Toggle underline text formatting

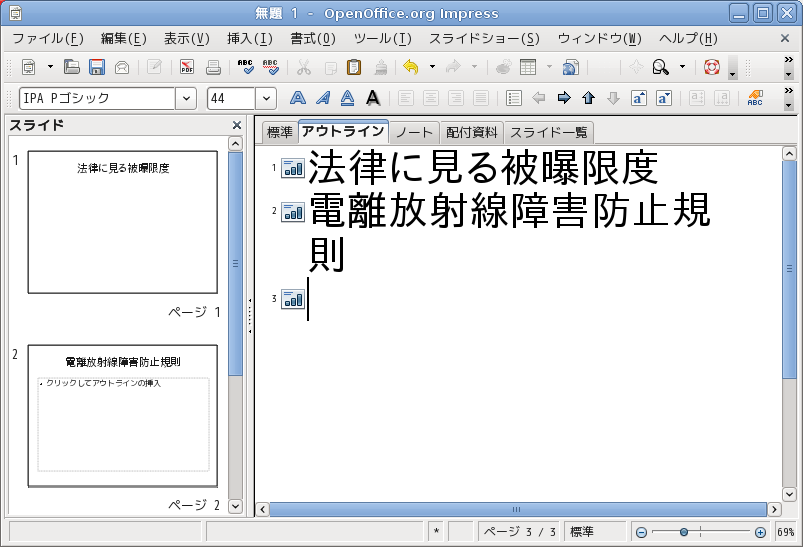coord(348,98)
